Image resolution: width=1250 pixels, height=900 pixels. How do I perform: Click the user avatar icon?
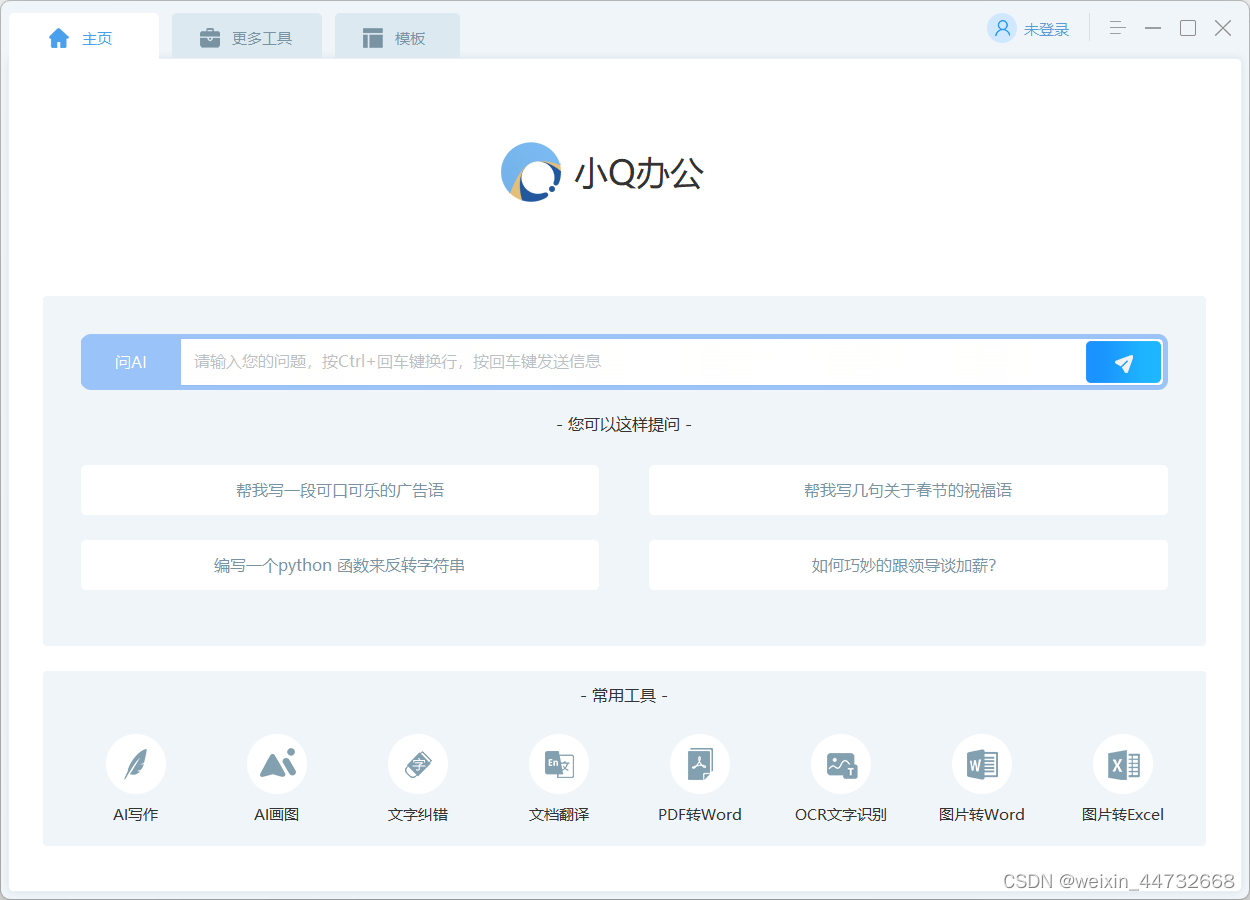1001,28
